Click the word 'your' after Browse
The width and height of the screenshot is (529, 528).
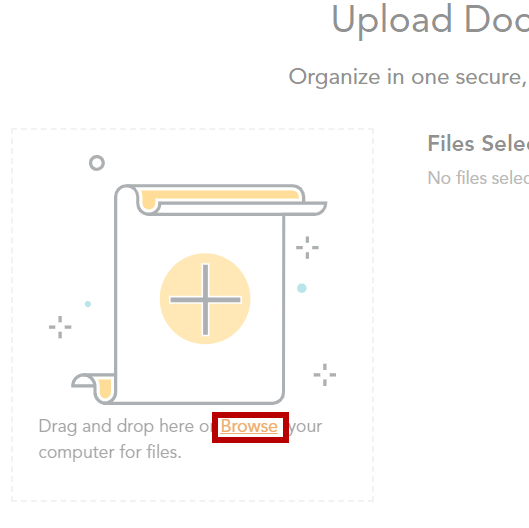coord(306,427)
